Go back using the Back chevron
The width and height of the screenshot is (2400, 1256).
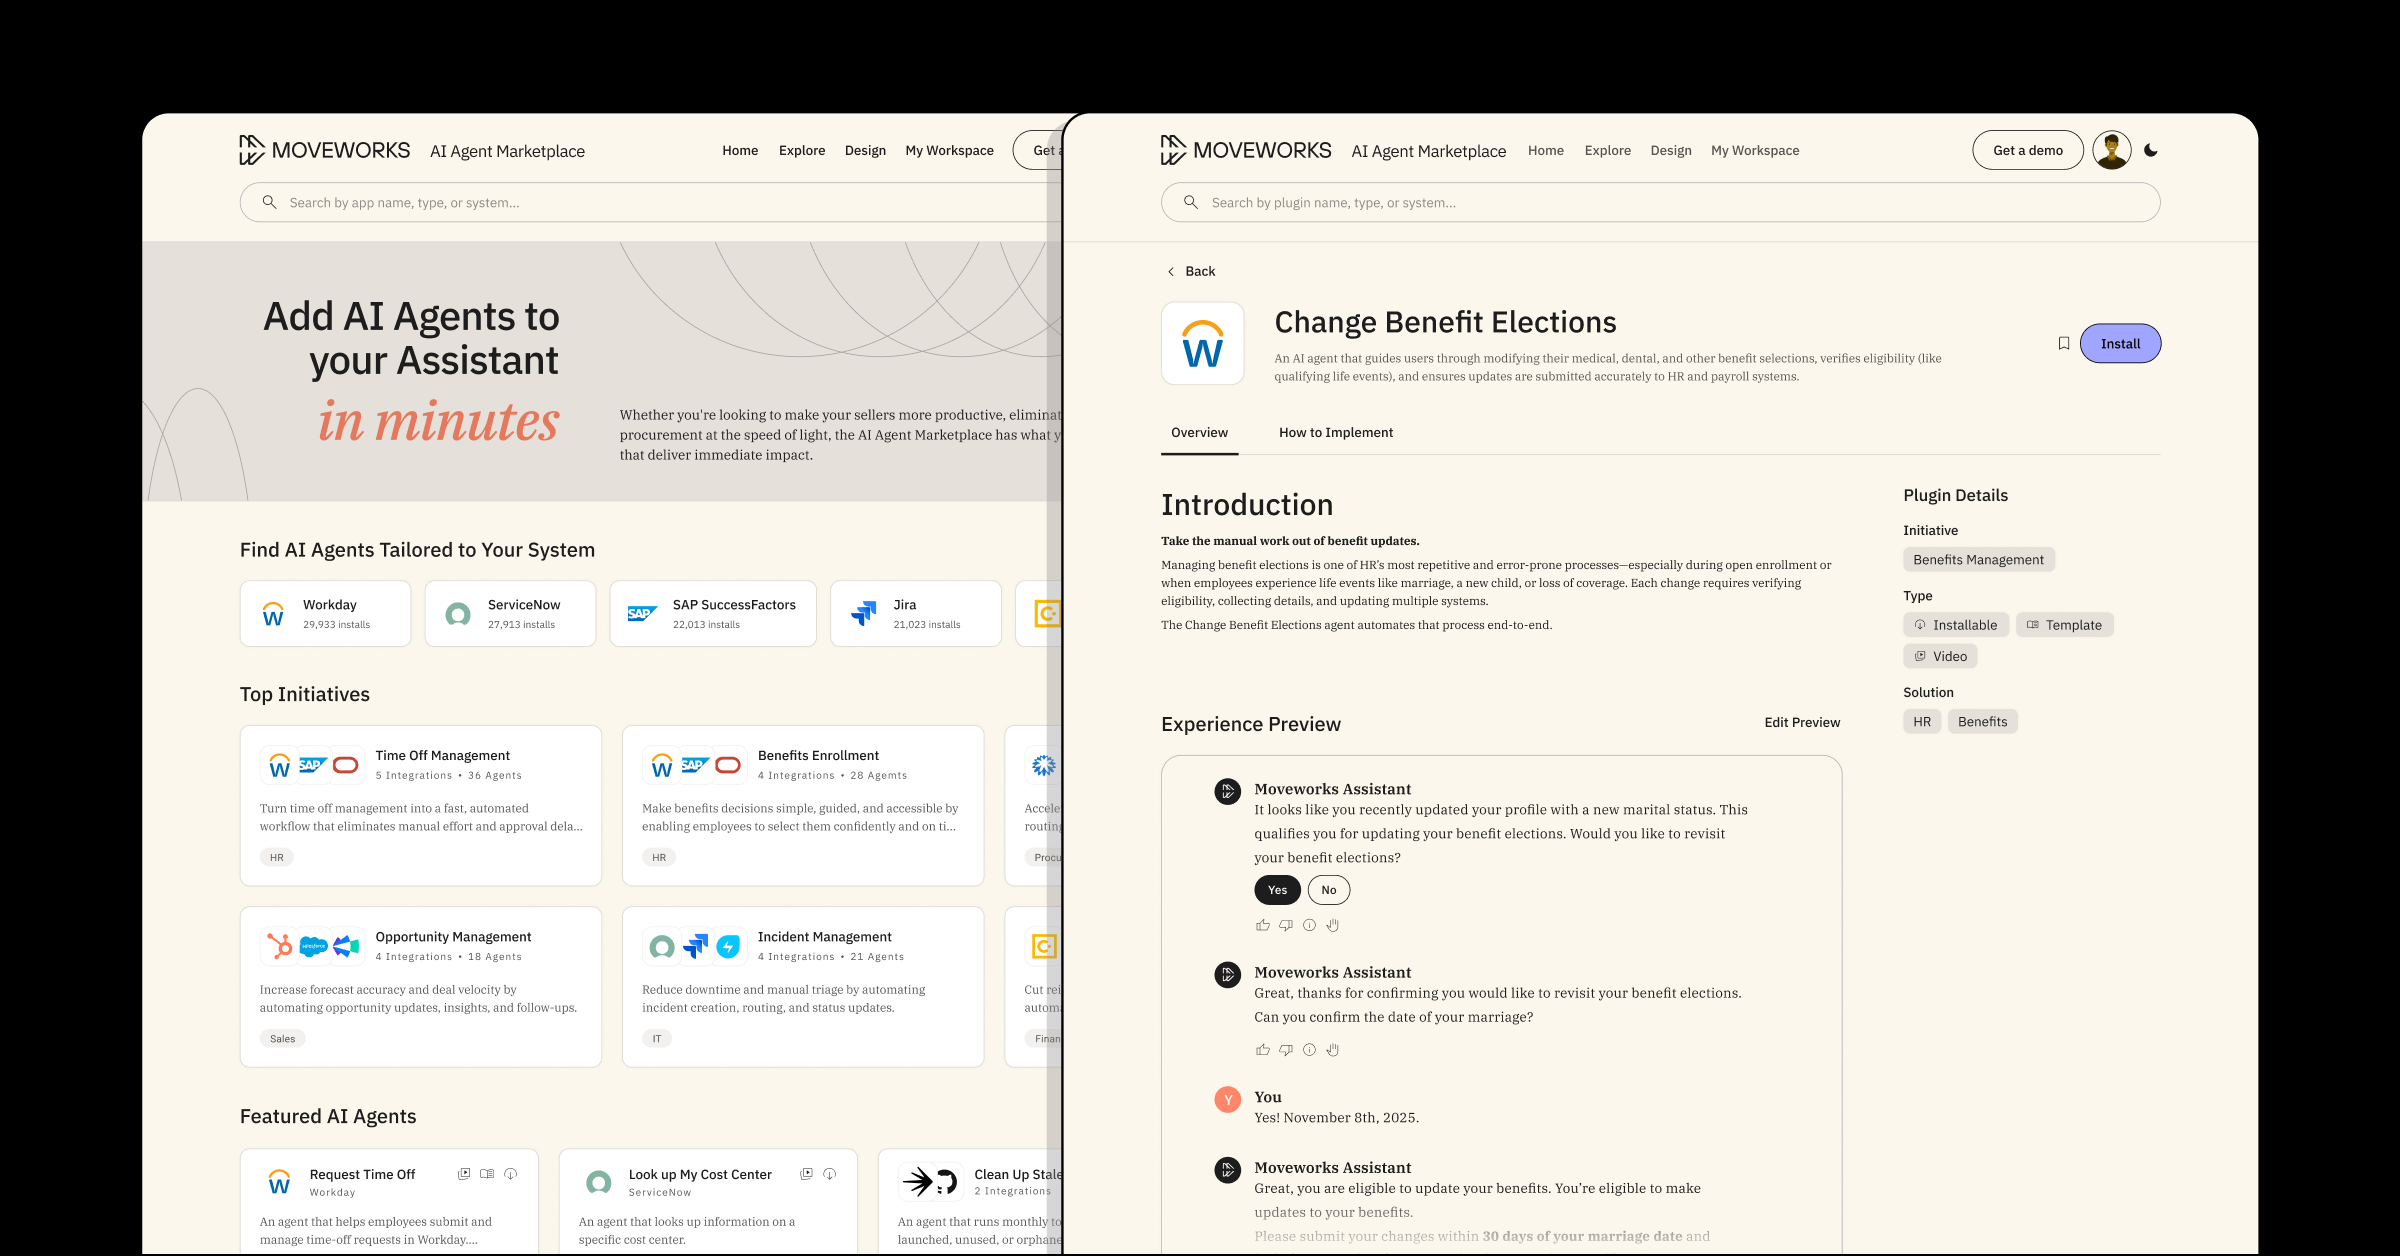(x=1171, y=271)
